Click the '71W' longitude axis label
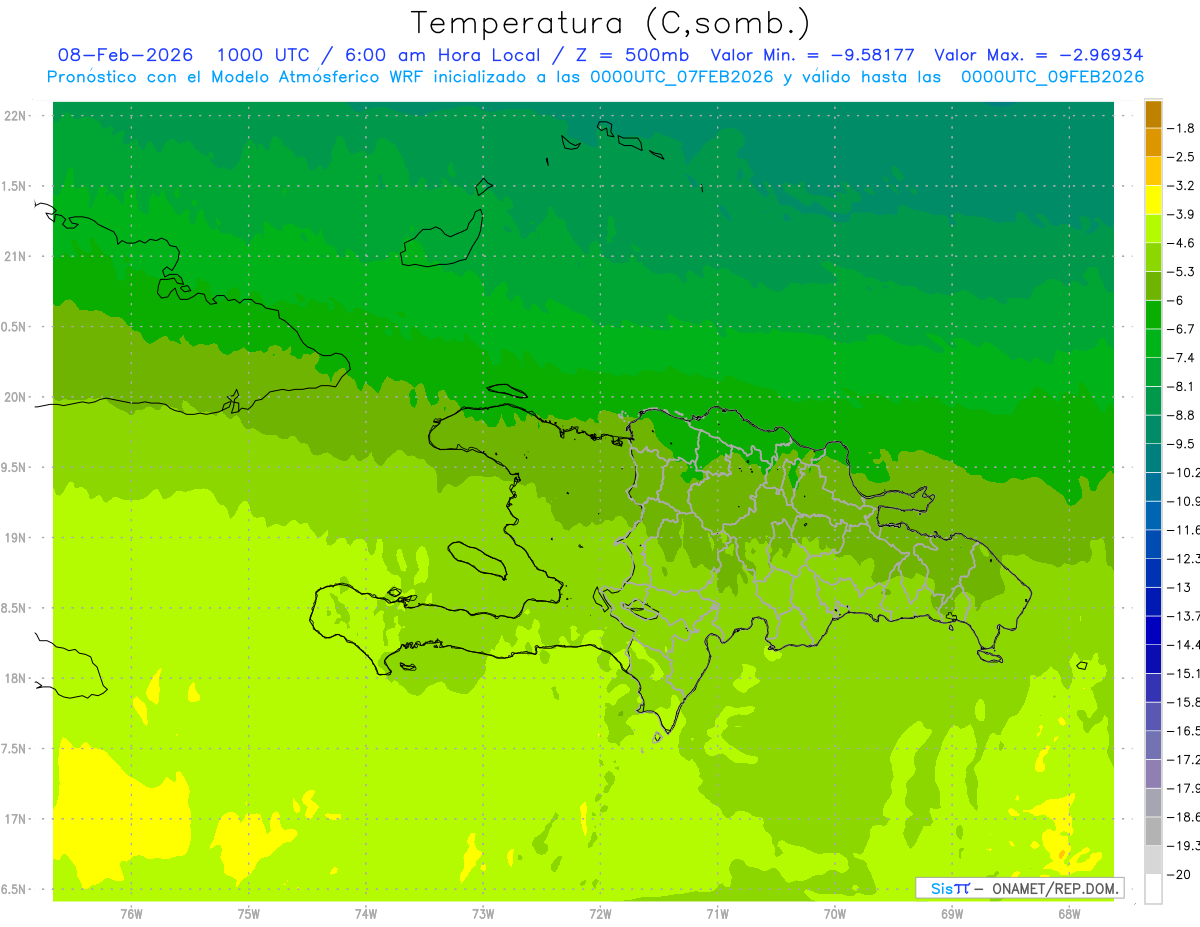1200x927 pixels. click(x=717, y=913)
